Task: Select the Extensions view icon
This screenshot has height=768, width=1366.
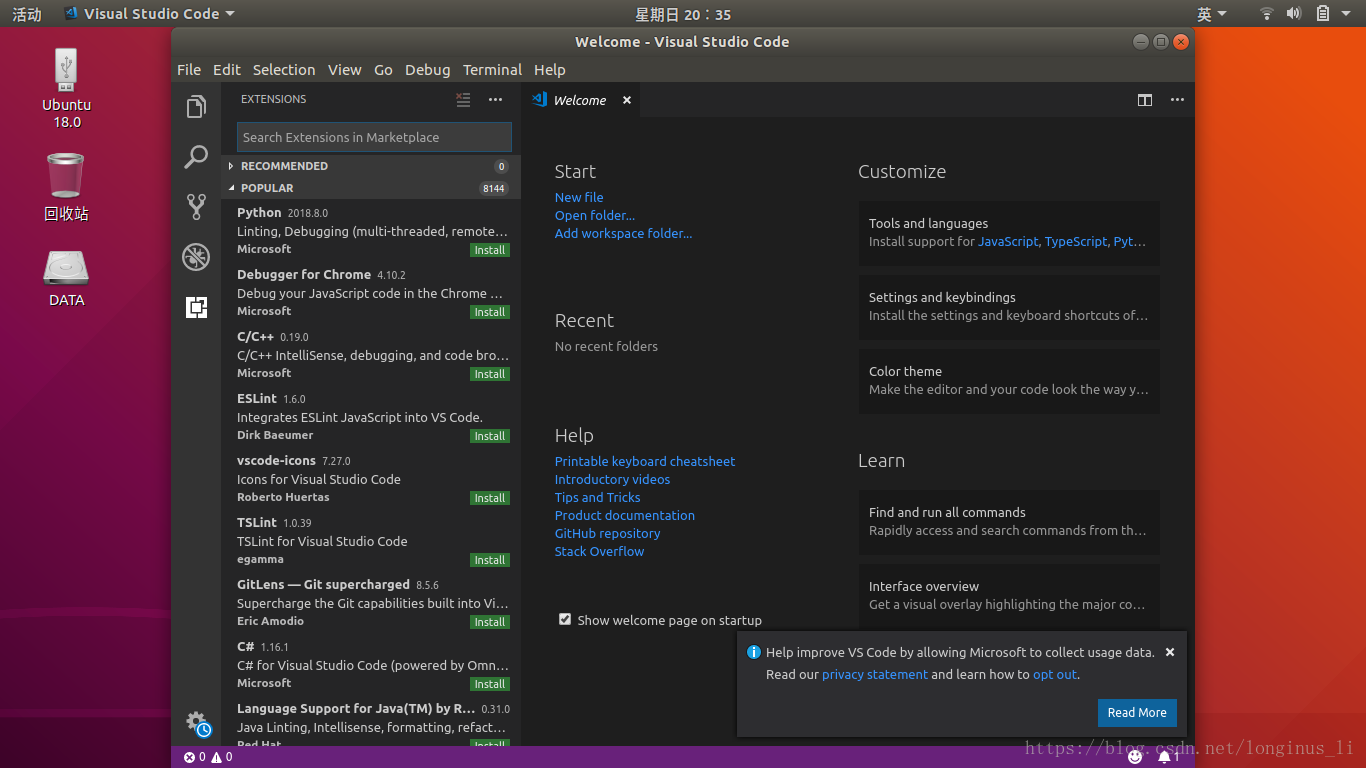Action: point(196,307)
